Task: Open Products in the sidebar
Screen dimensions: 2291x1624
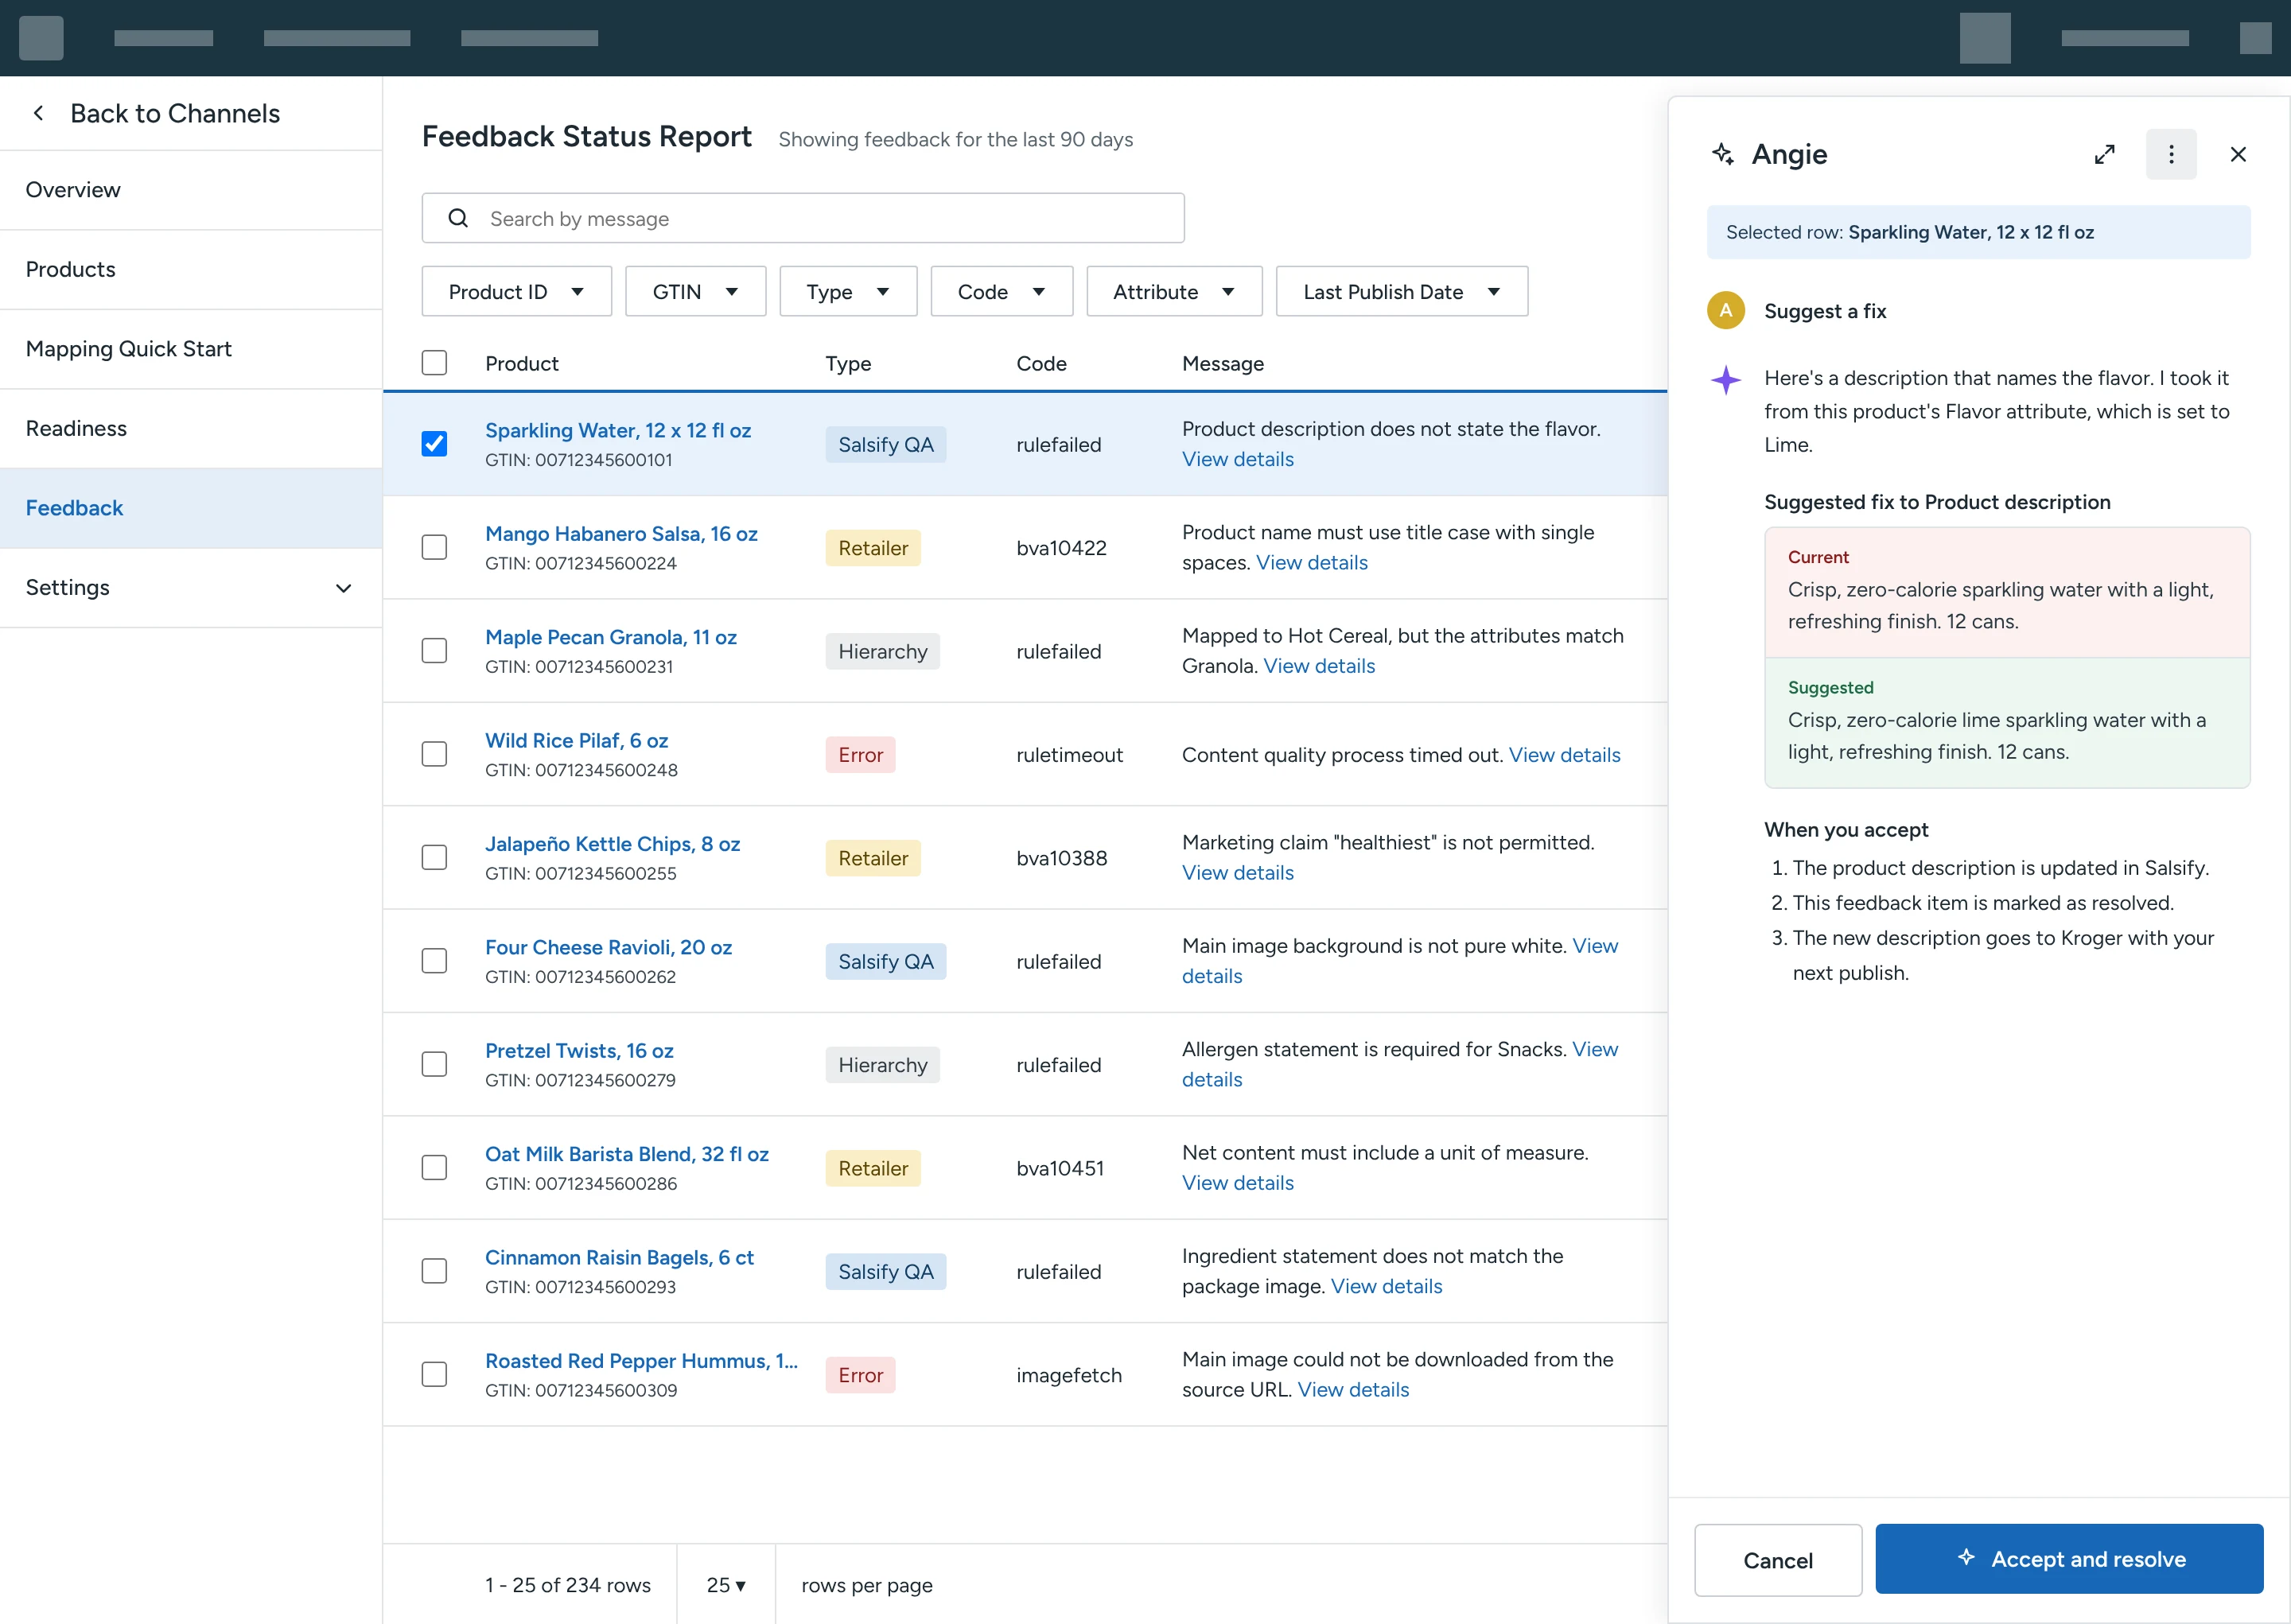Action: [190, 270]
